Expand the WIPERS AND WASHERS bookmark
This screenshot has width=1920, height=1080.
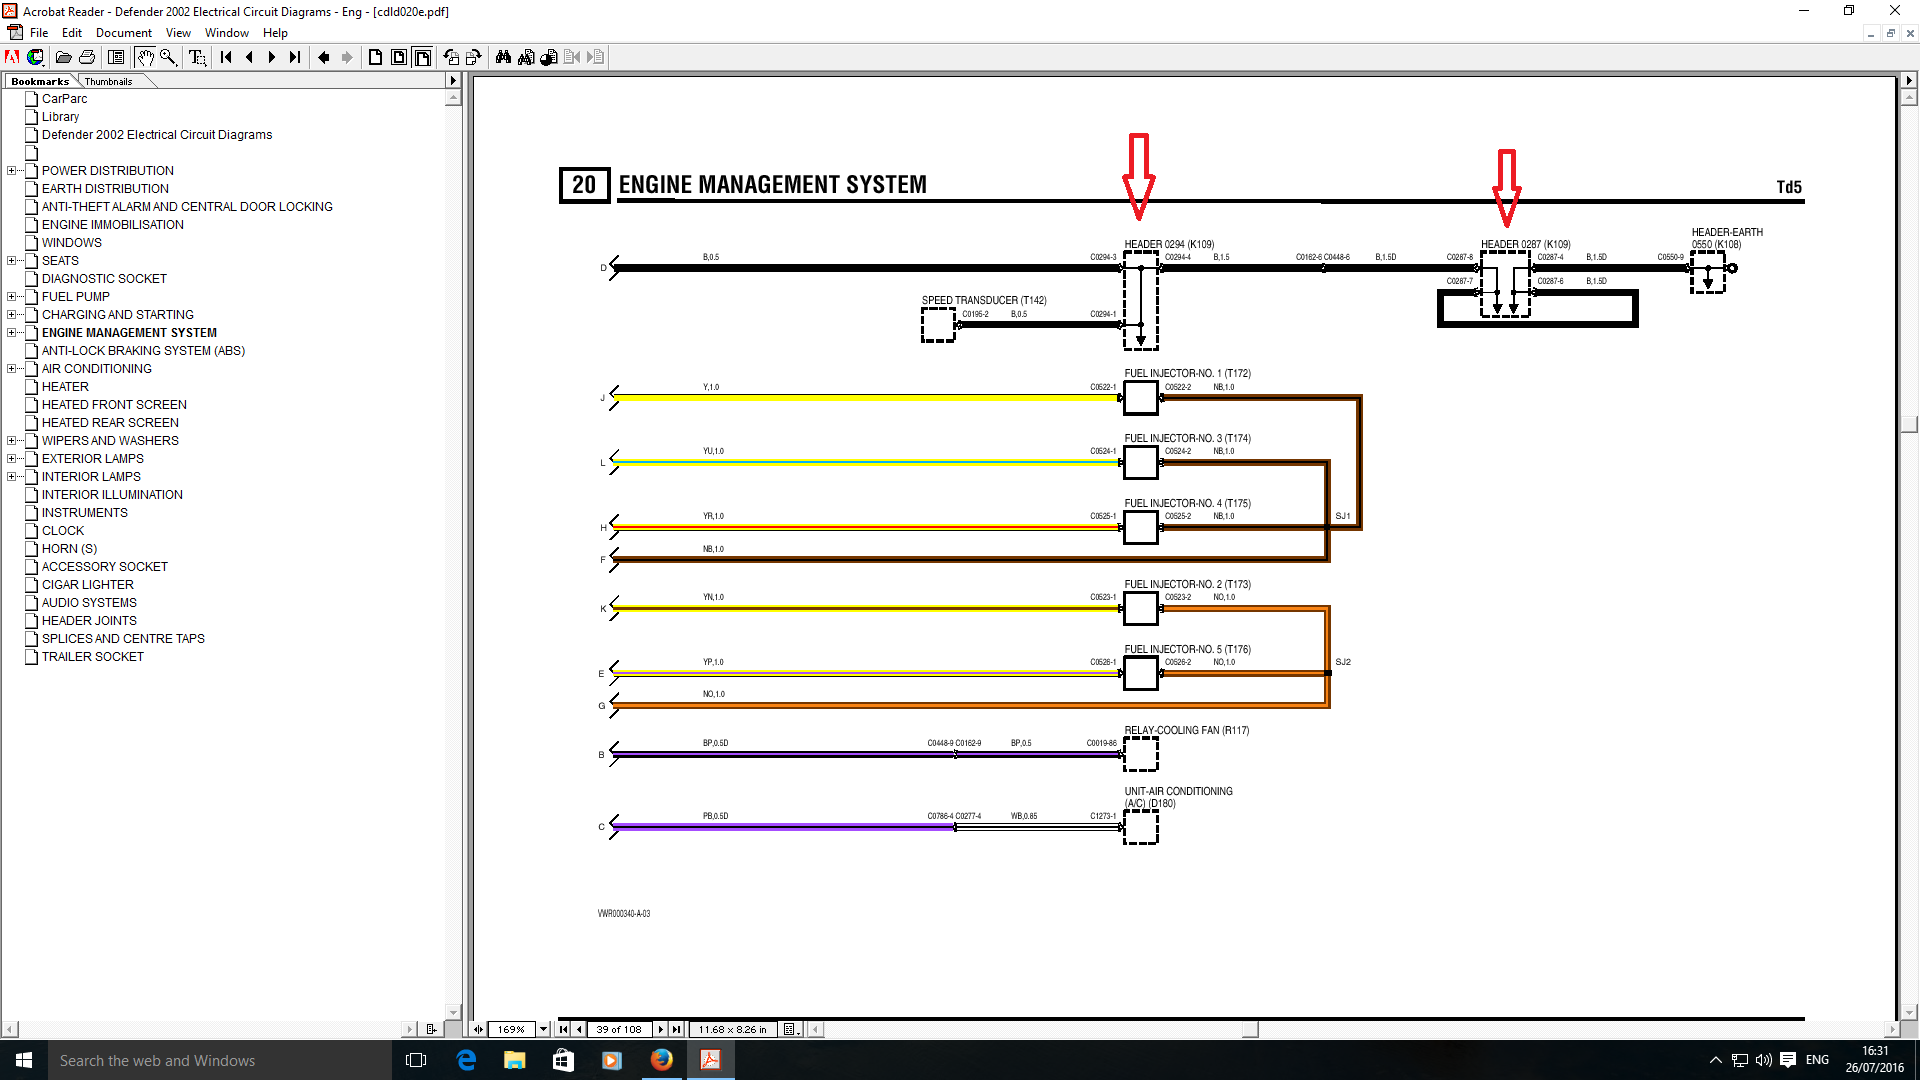[x=11, y=441]
